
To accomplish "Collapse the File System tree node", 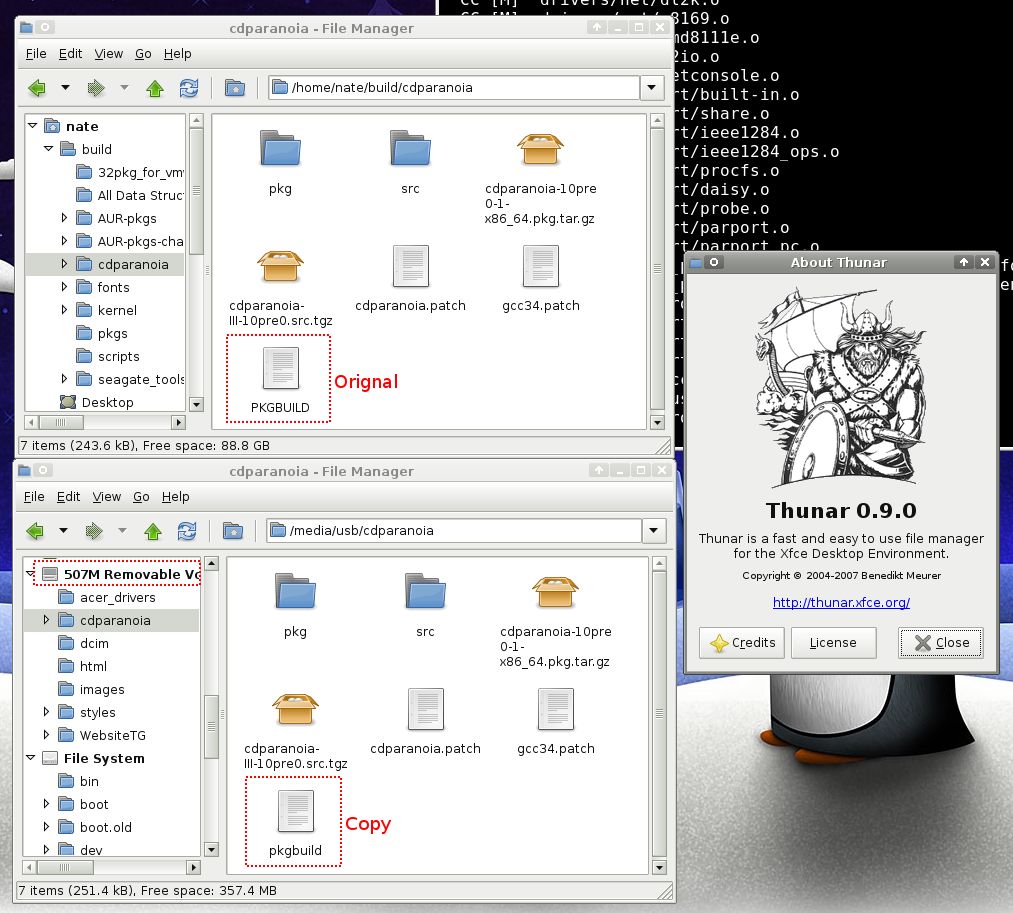I will tap(31, 758).
